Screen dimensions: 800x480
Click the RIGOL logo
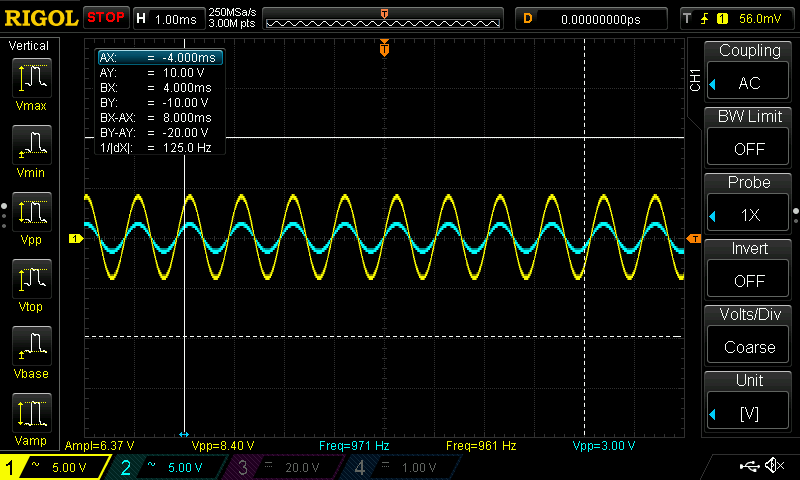[x=40, y=18]
